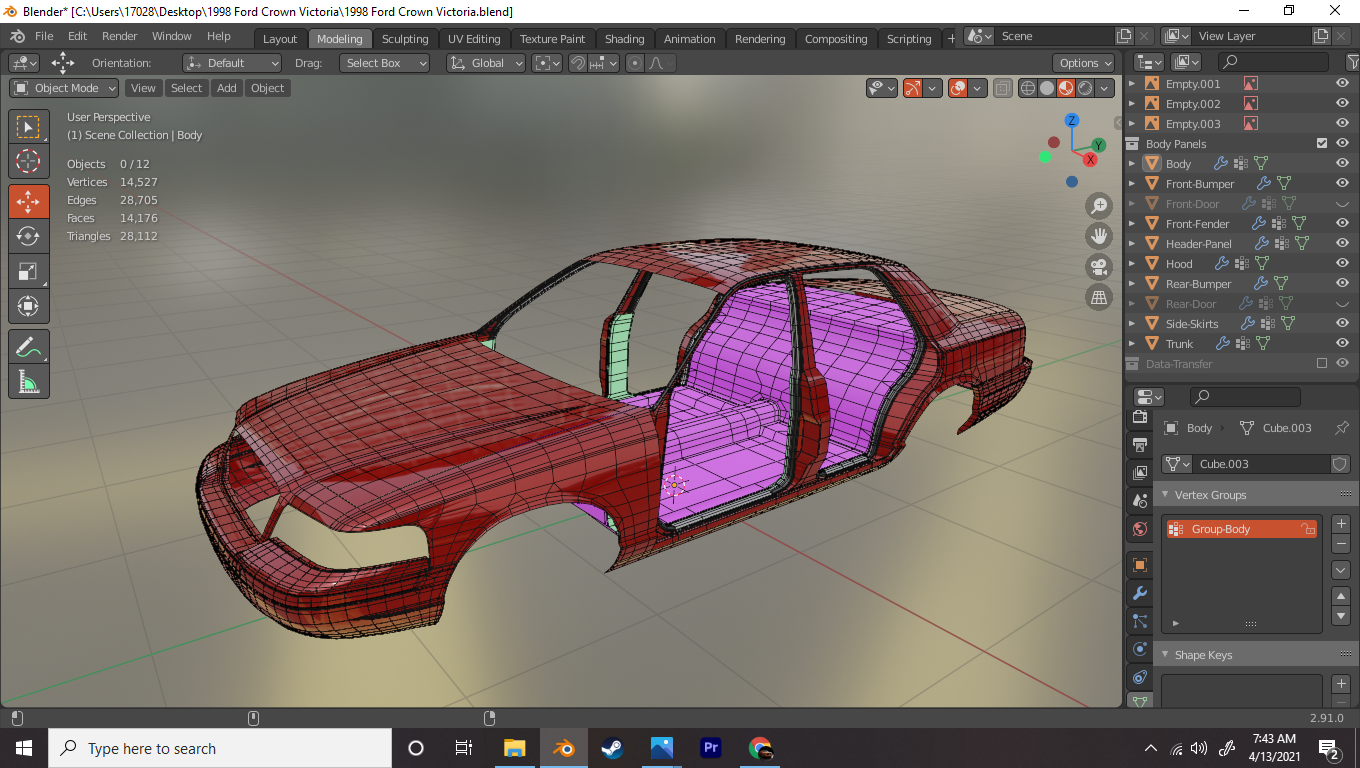Expand the Front-Fender outliner item

1132,223
